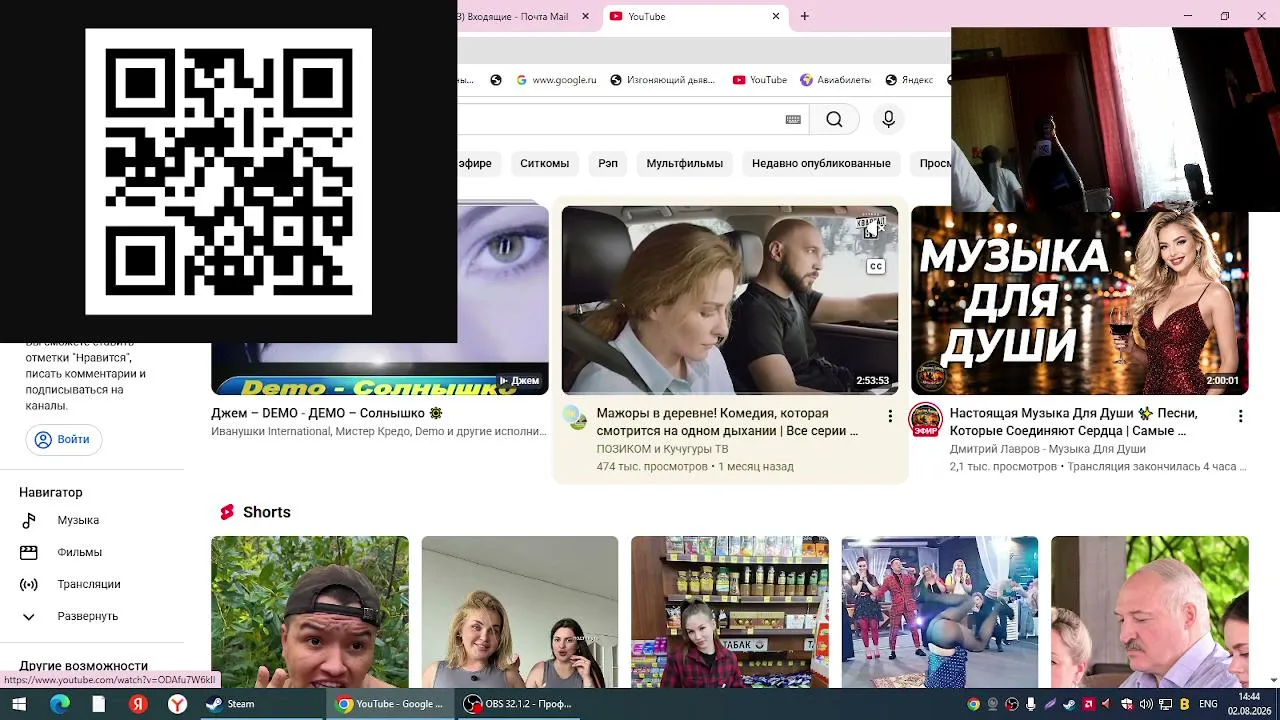
Task: Open the Short with two blonde and brunette women
Action: point(520,612)
